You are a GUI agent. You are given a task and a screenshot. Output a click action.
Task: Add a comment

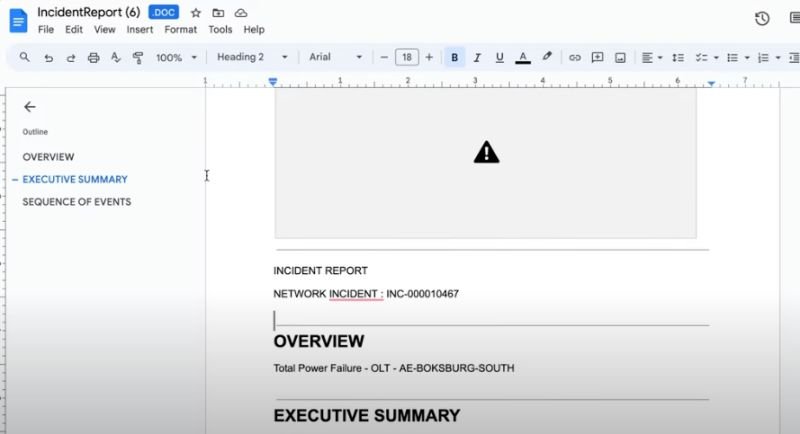tap(597, 58)
